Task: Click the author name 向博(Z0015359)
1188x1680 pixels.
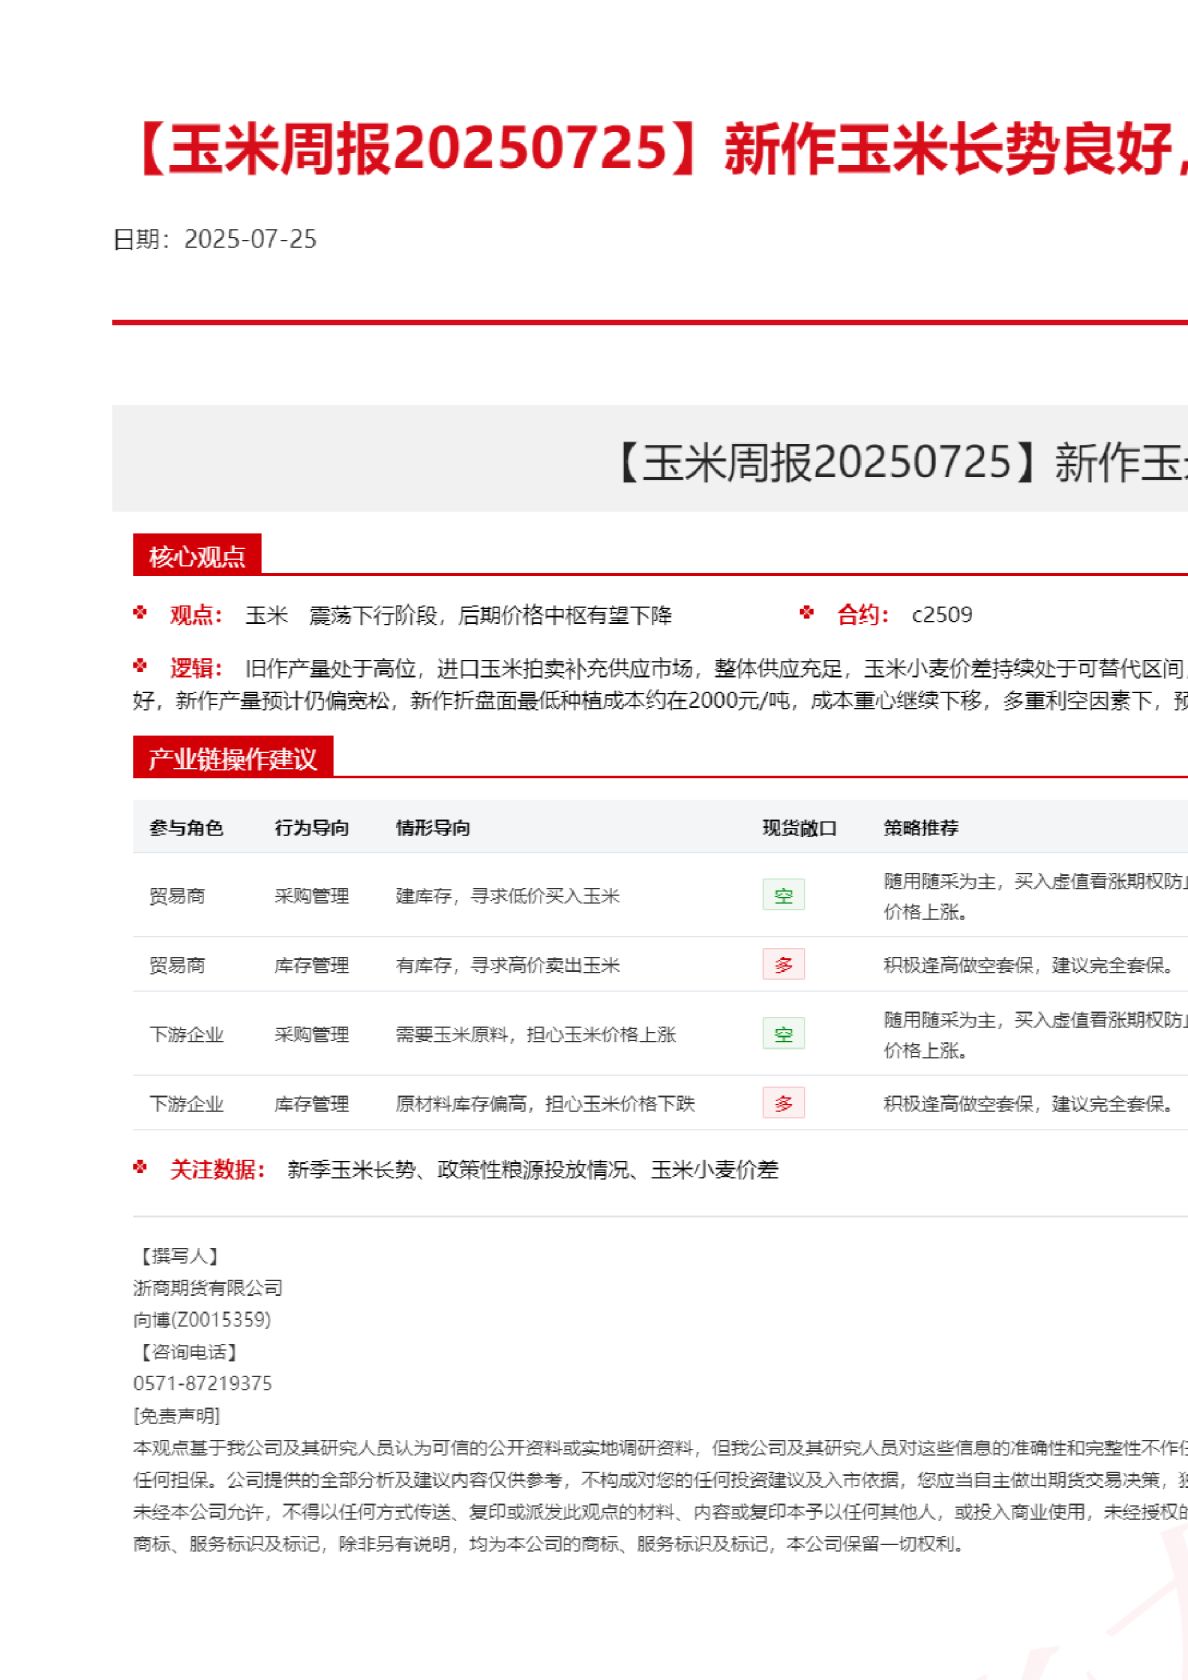Action: 202,1319
